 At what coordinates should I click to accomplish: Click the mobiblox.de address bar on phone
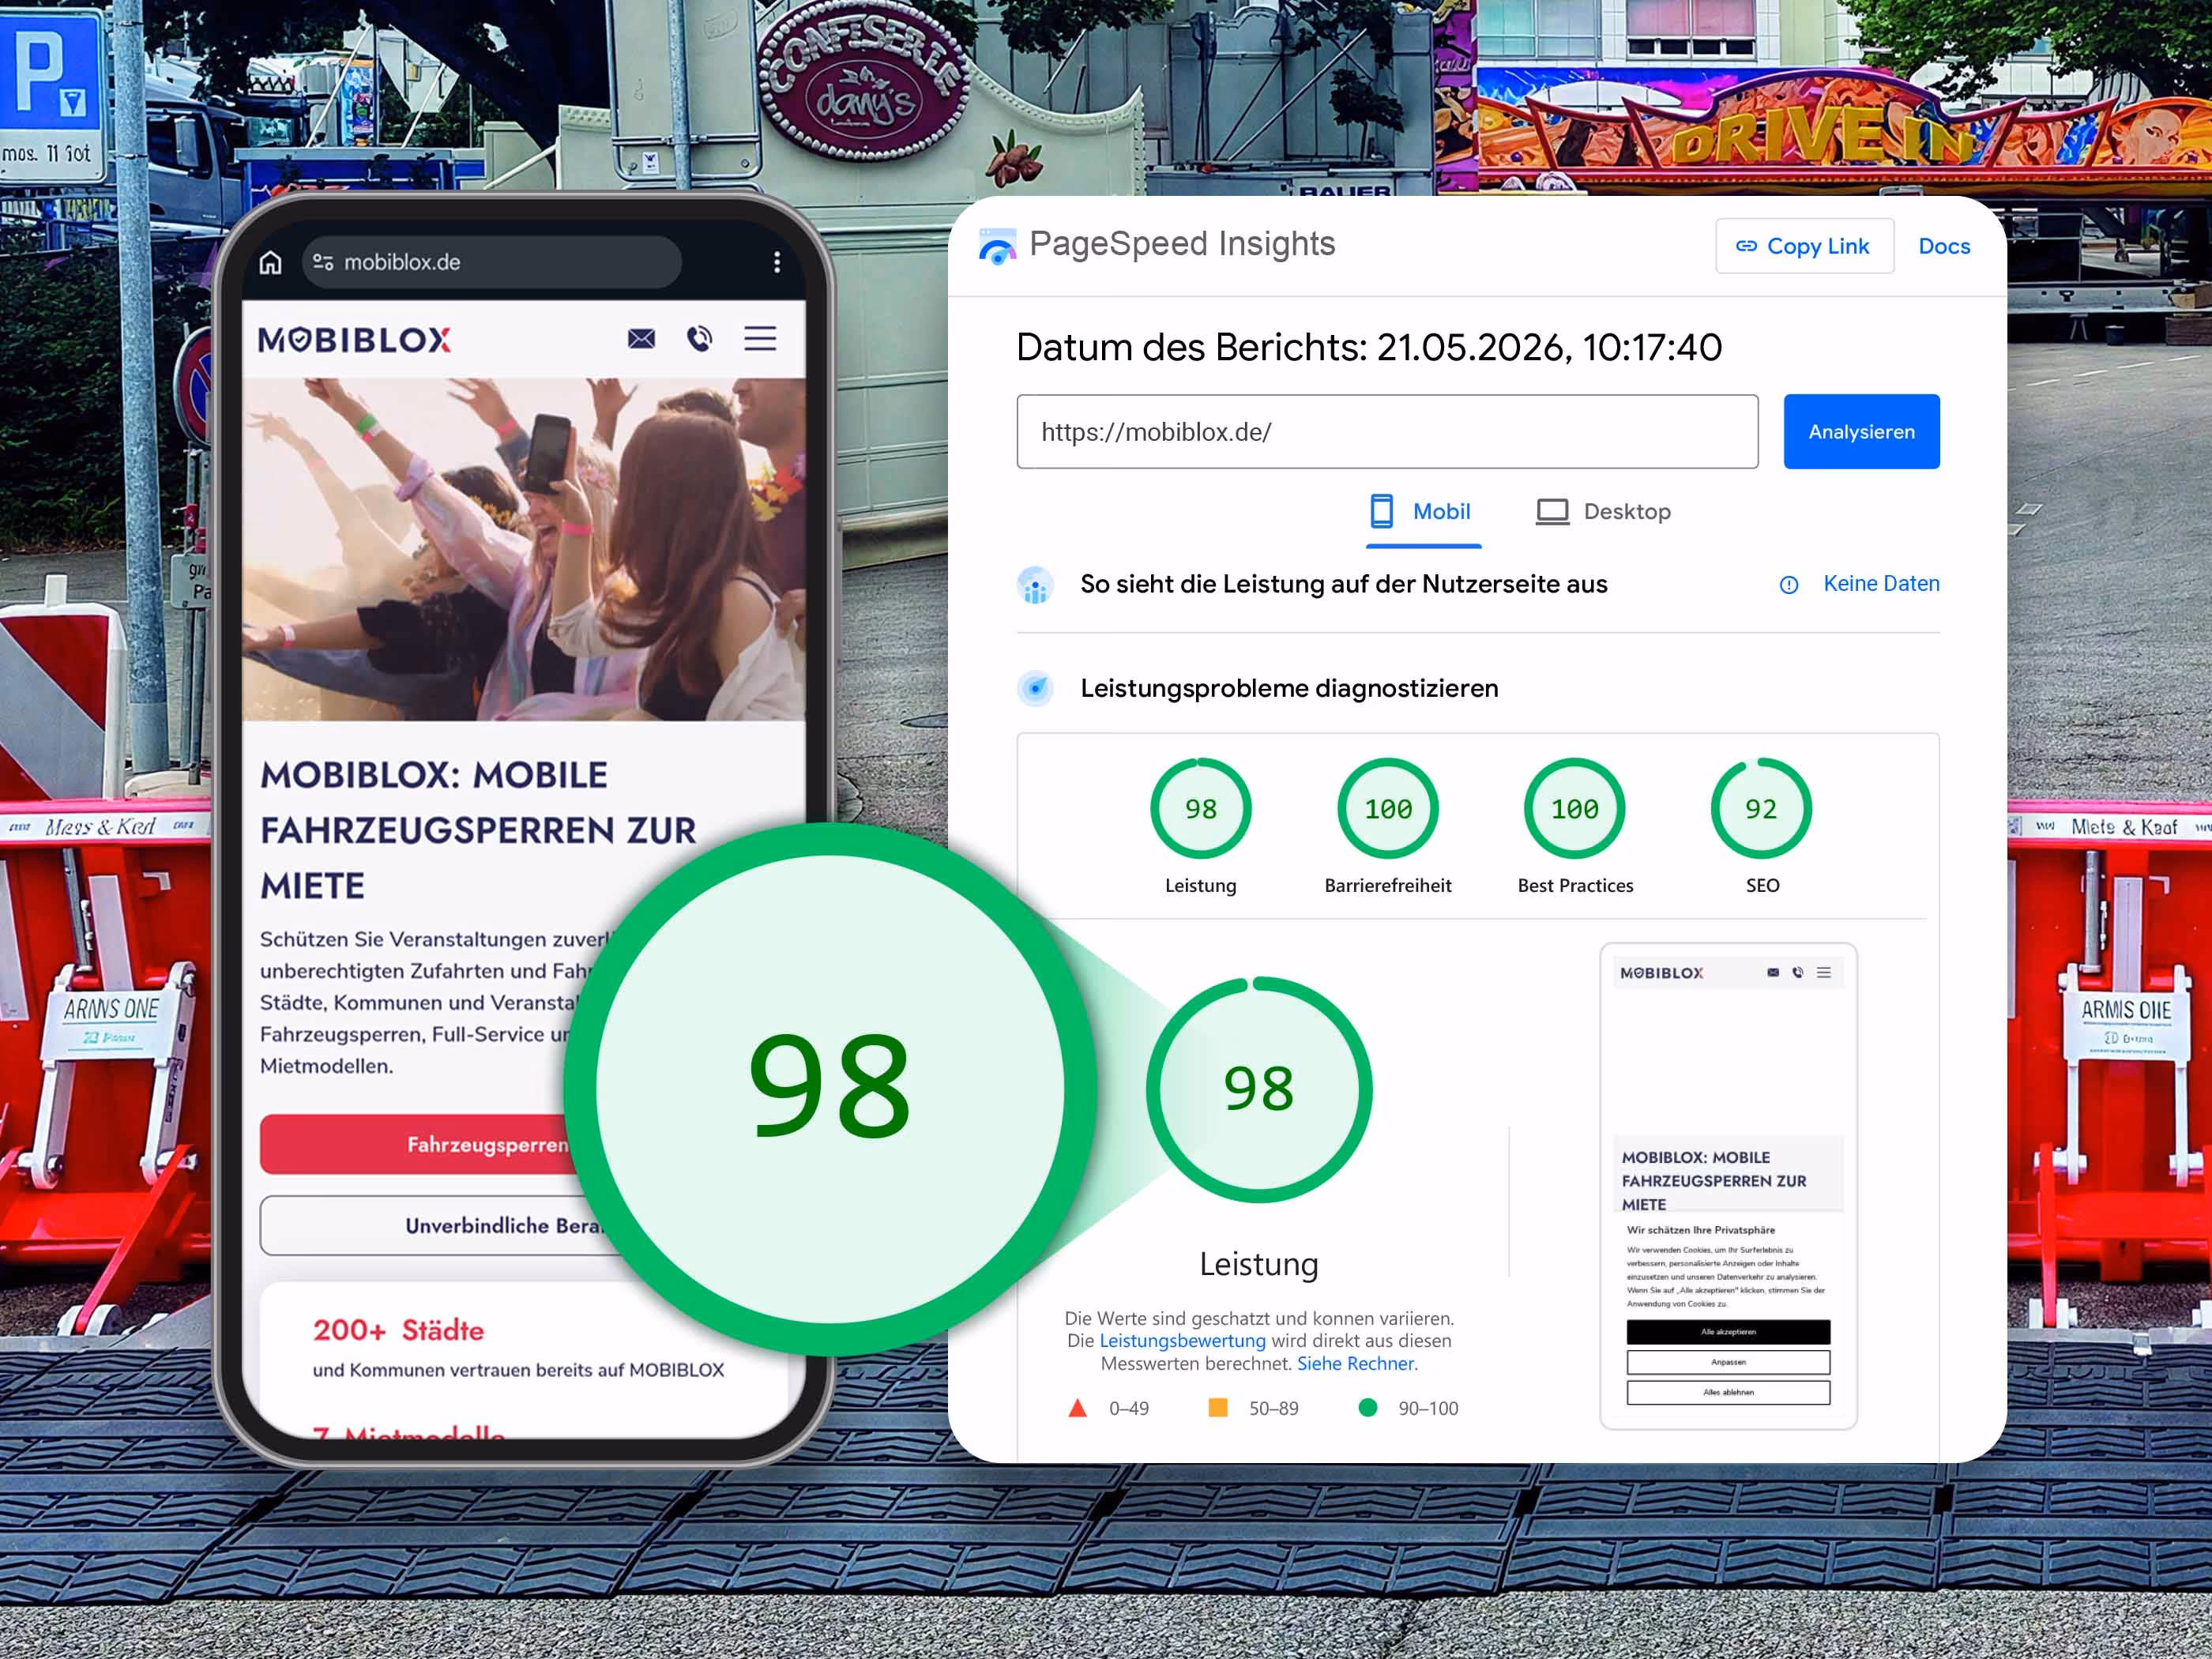point(491,262)
